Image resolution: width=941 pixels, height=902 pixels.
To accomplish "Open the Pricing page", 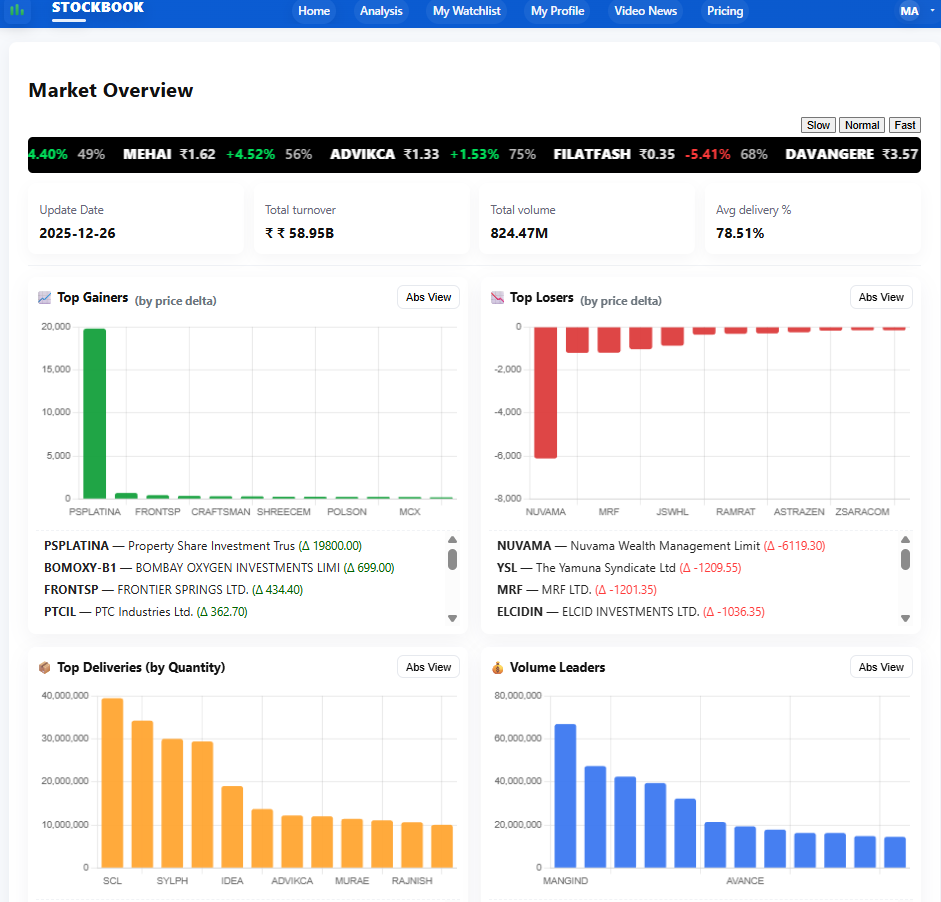I will [724, 11].
